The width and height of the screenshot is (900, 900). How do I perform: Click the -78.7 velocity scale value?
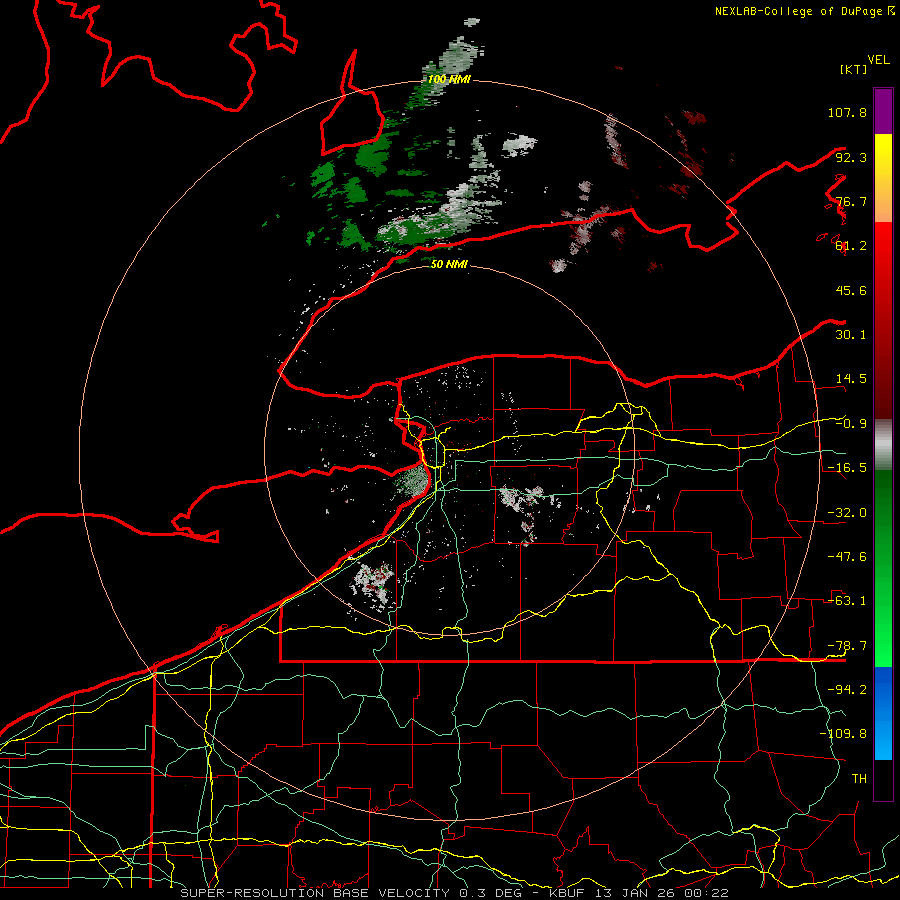click(x=847, y=646)
